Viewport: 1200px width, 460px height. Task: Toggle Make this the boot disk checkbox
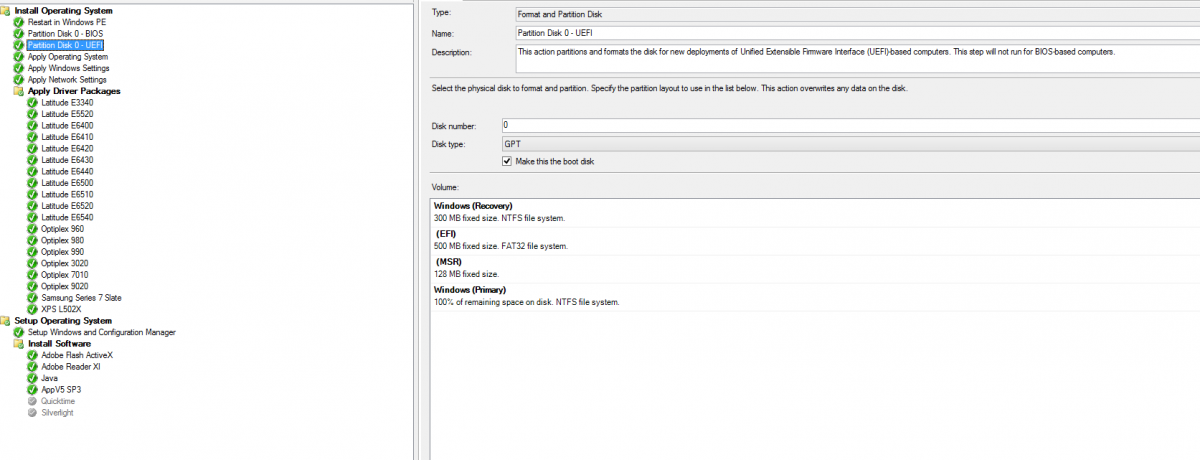click(x=507, y=161)
